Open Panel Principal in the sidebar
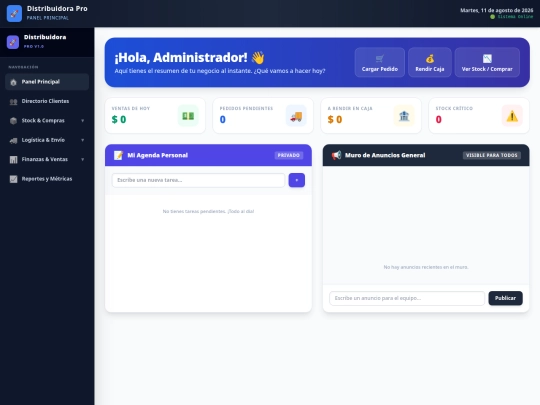The image size is (540, 405). click(47, 82)
